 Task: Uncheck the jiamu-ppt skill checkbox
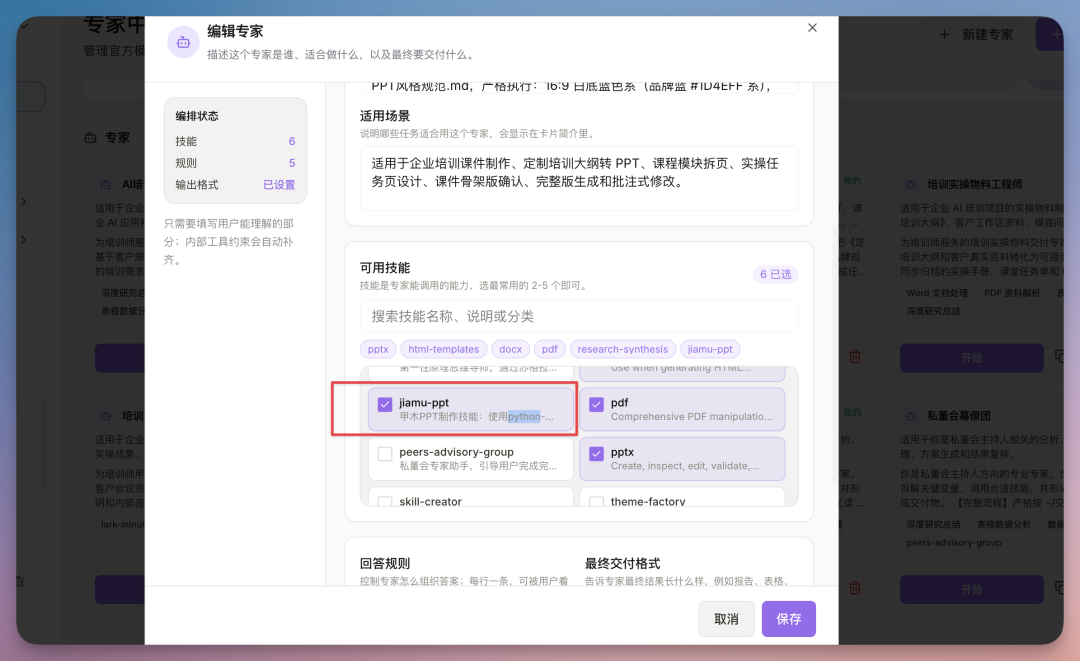pyautogui.click(x=385, y=404)
